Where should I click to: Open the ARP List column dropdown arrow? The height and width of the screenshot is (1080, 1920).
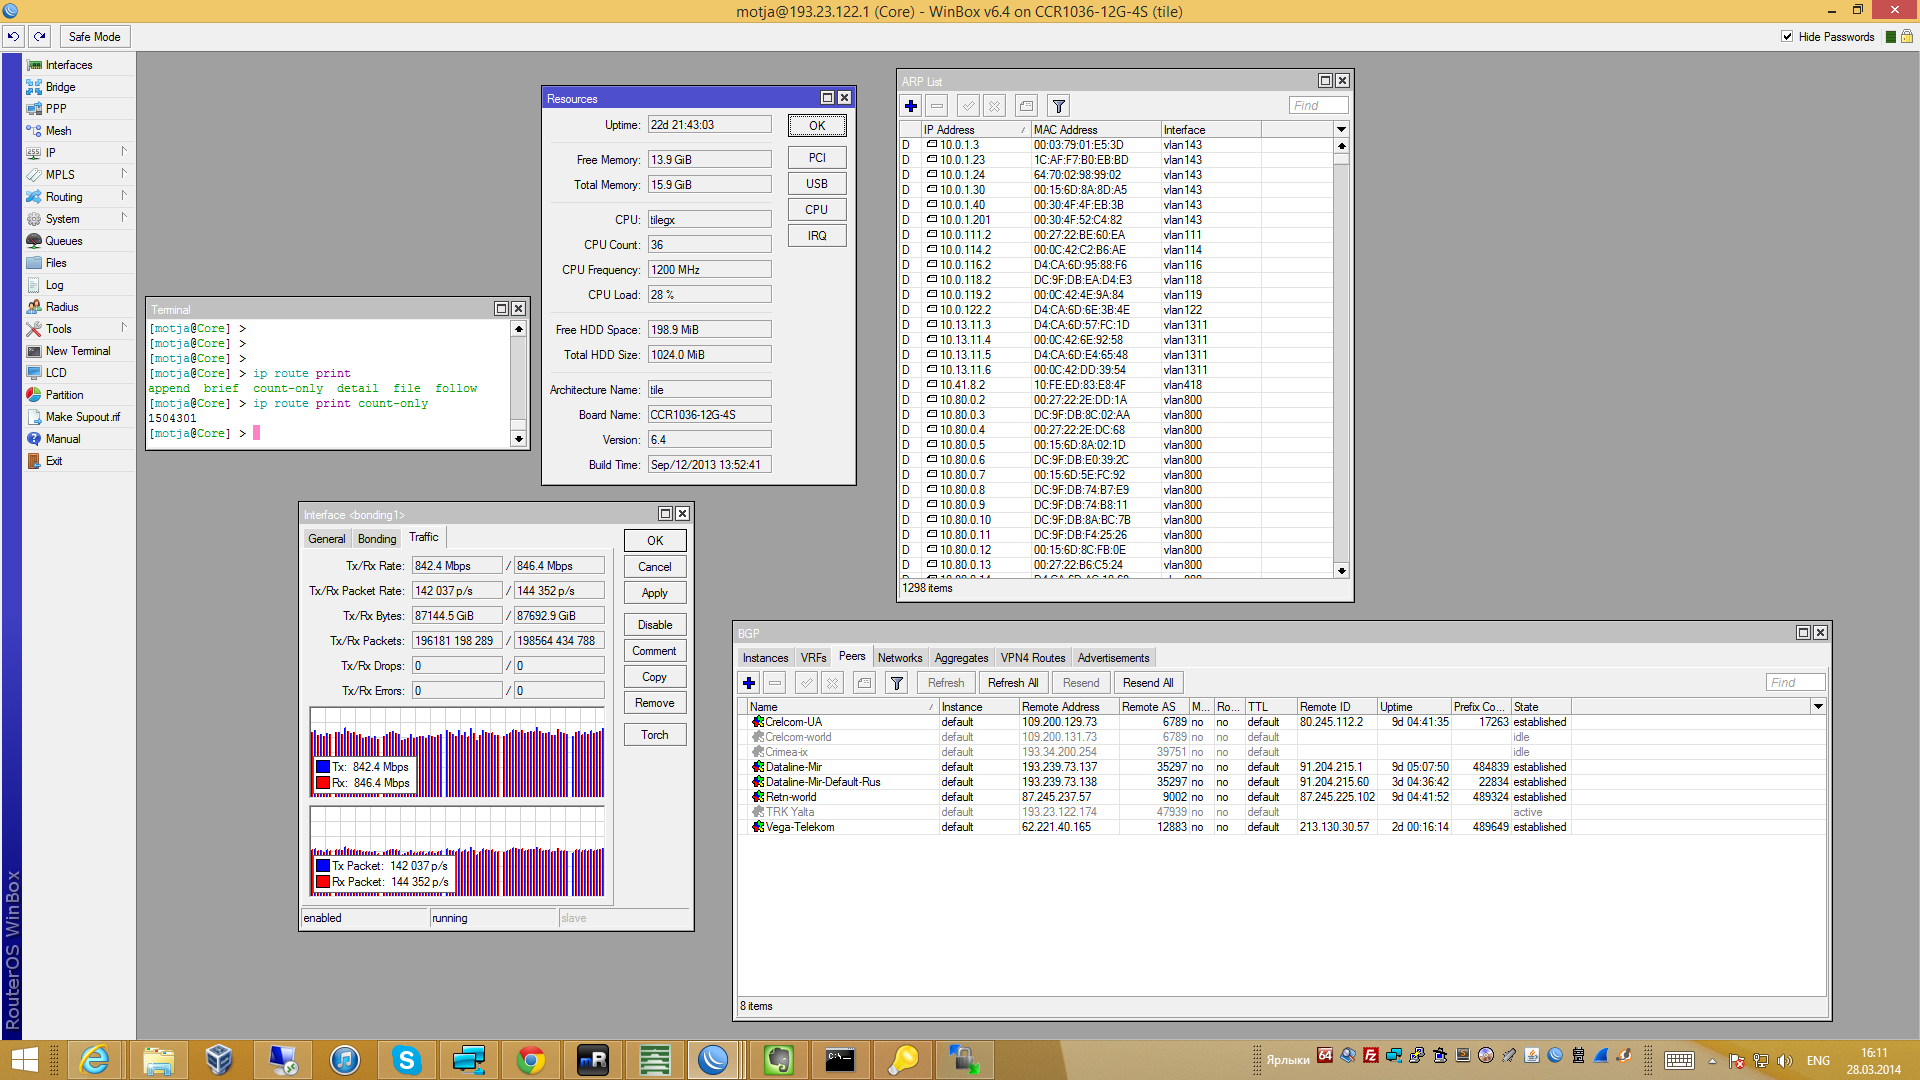pos(1341,130)
